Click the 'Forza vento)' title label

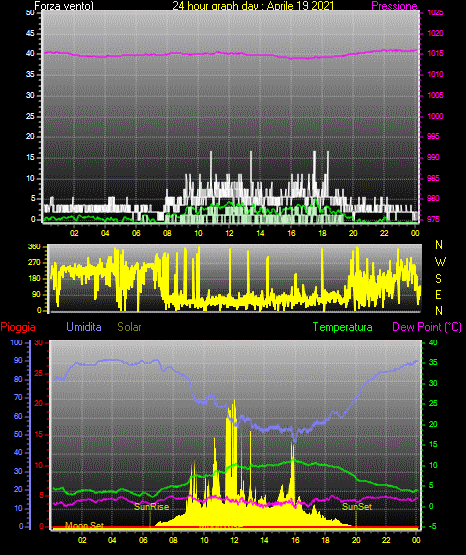click(64, 6)
